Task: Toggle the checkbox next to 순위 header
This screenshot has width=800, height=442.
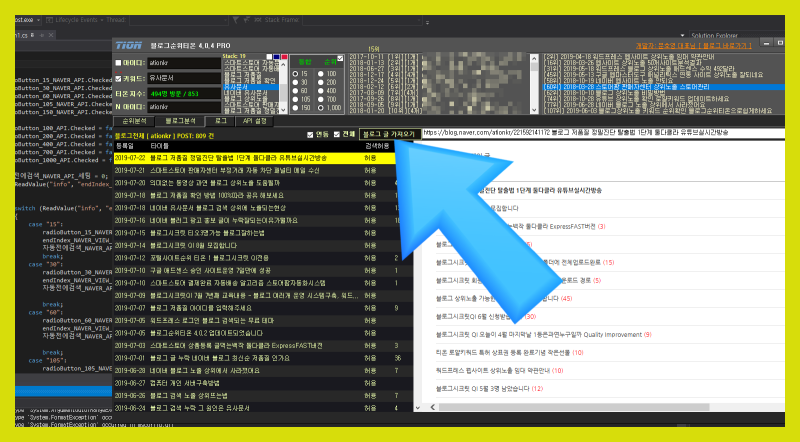Action: point(340,60)
